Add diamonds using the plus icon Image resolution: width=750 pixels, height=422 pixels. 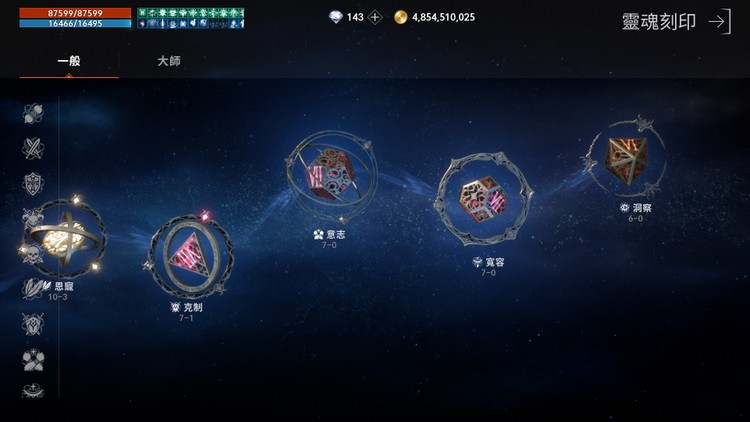(375, 18)
